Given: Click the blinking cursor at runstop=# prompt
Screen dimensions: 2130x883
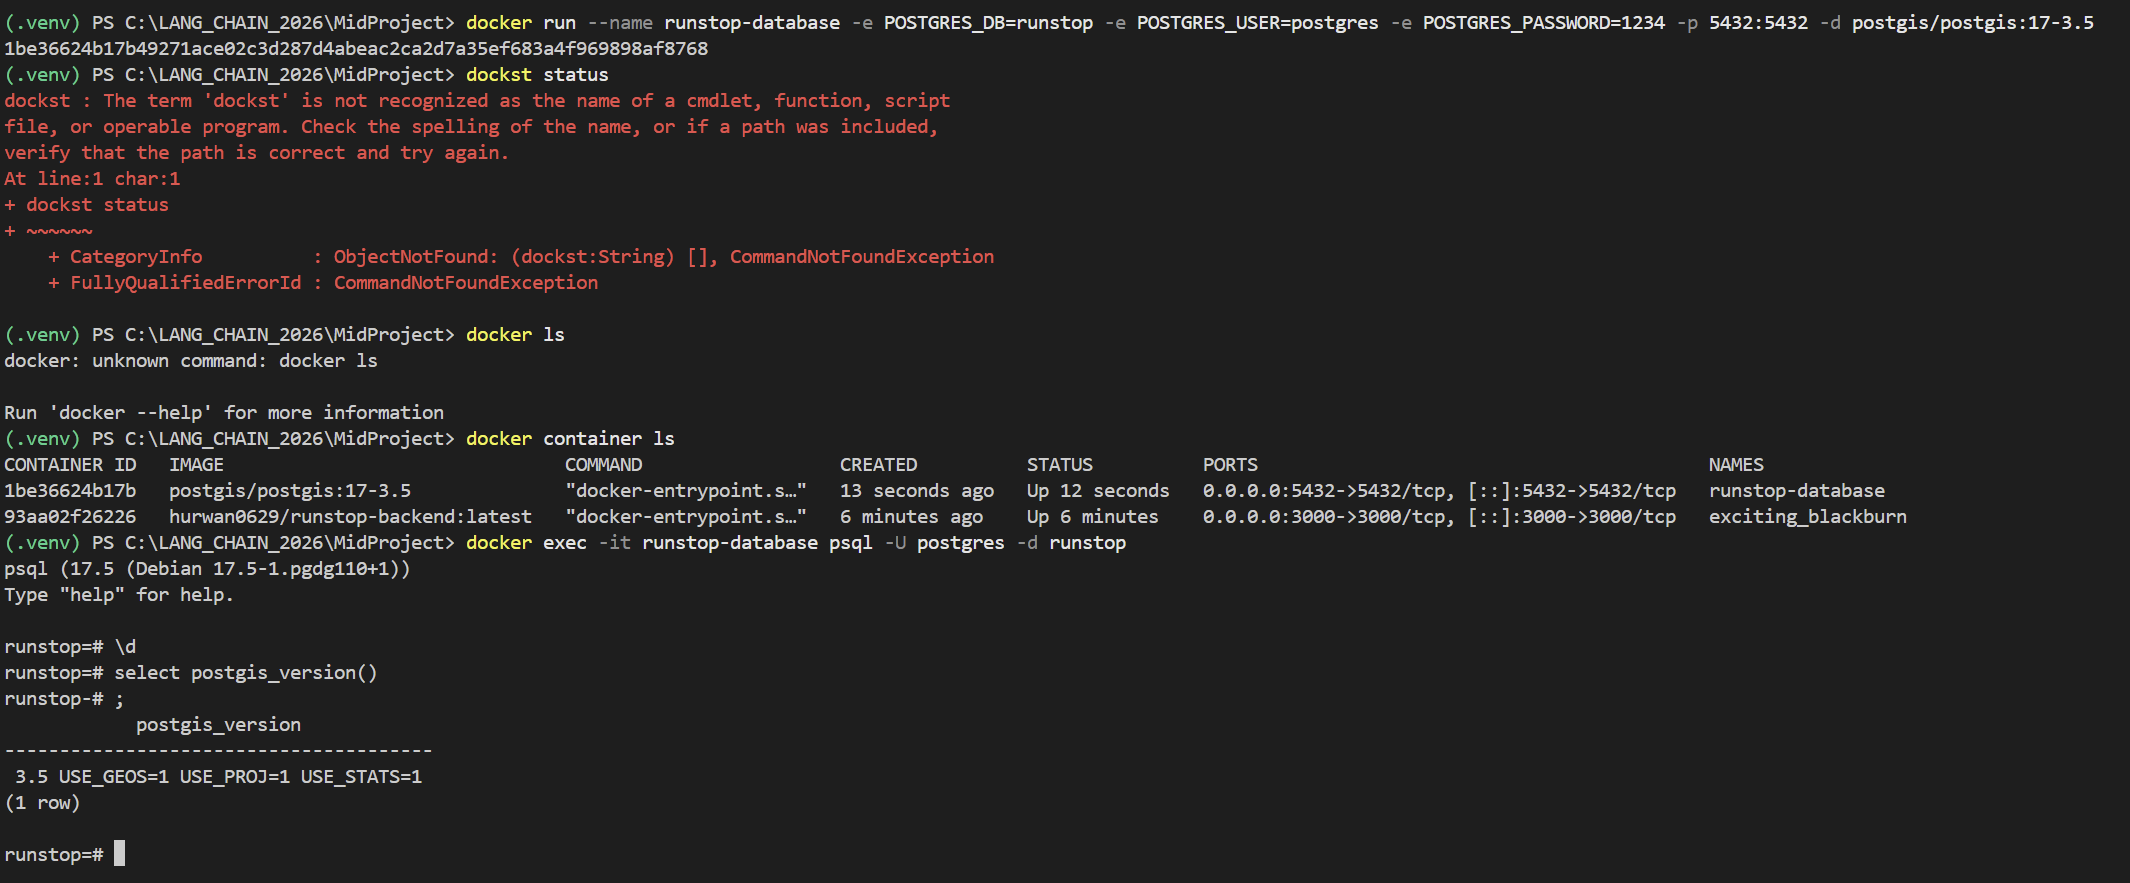Looking at the screenshot, I should pyautogui.click(x=119, y=854).
